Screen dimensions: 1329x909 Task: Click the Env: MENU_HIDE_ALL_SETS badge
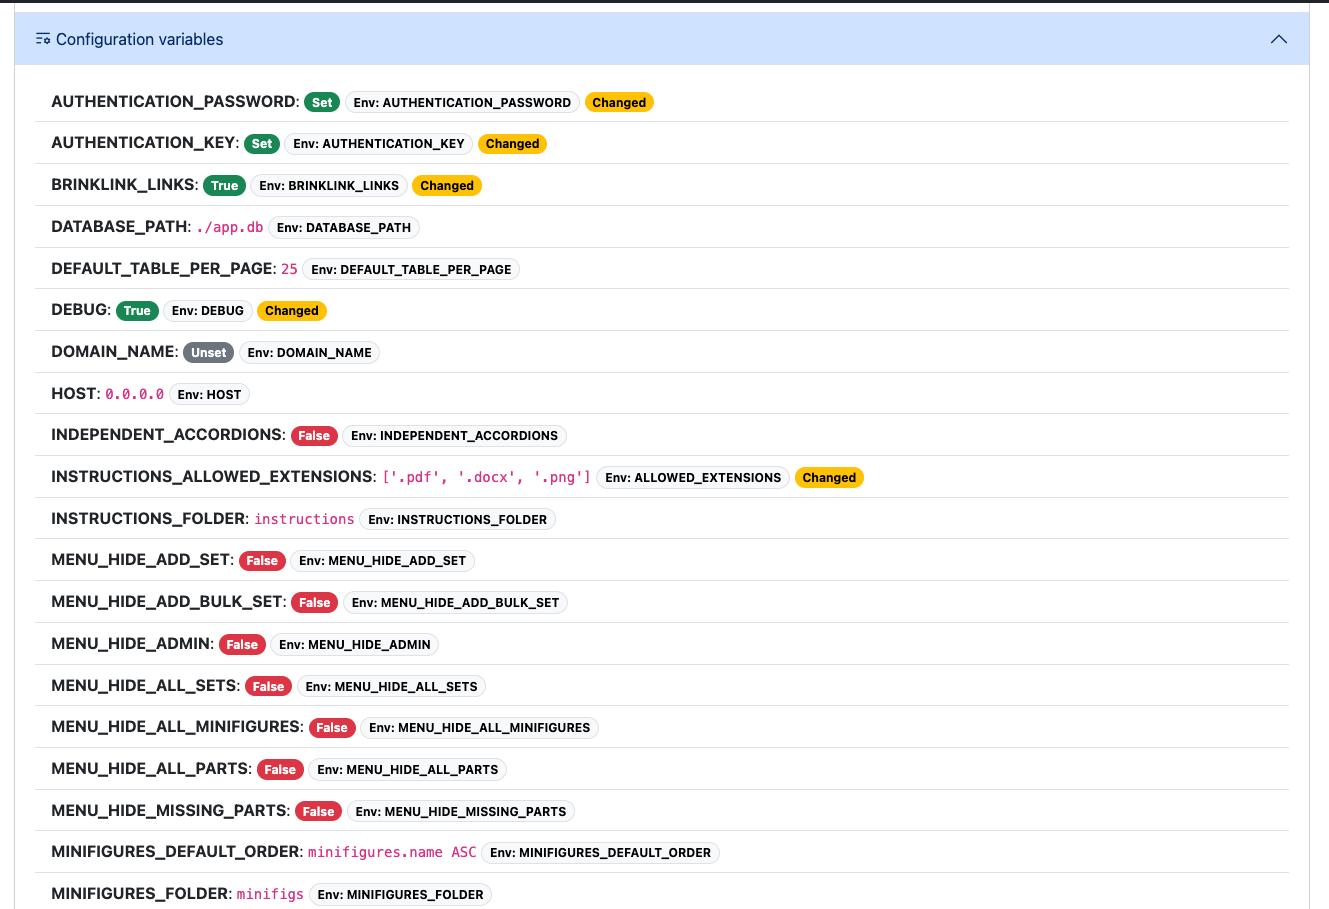coord(392,687)
